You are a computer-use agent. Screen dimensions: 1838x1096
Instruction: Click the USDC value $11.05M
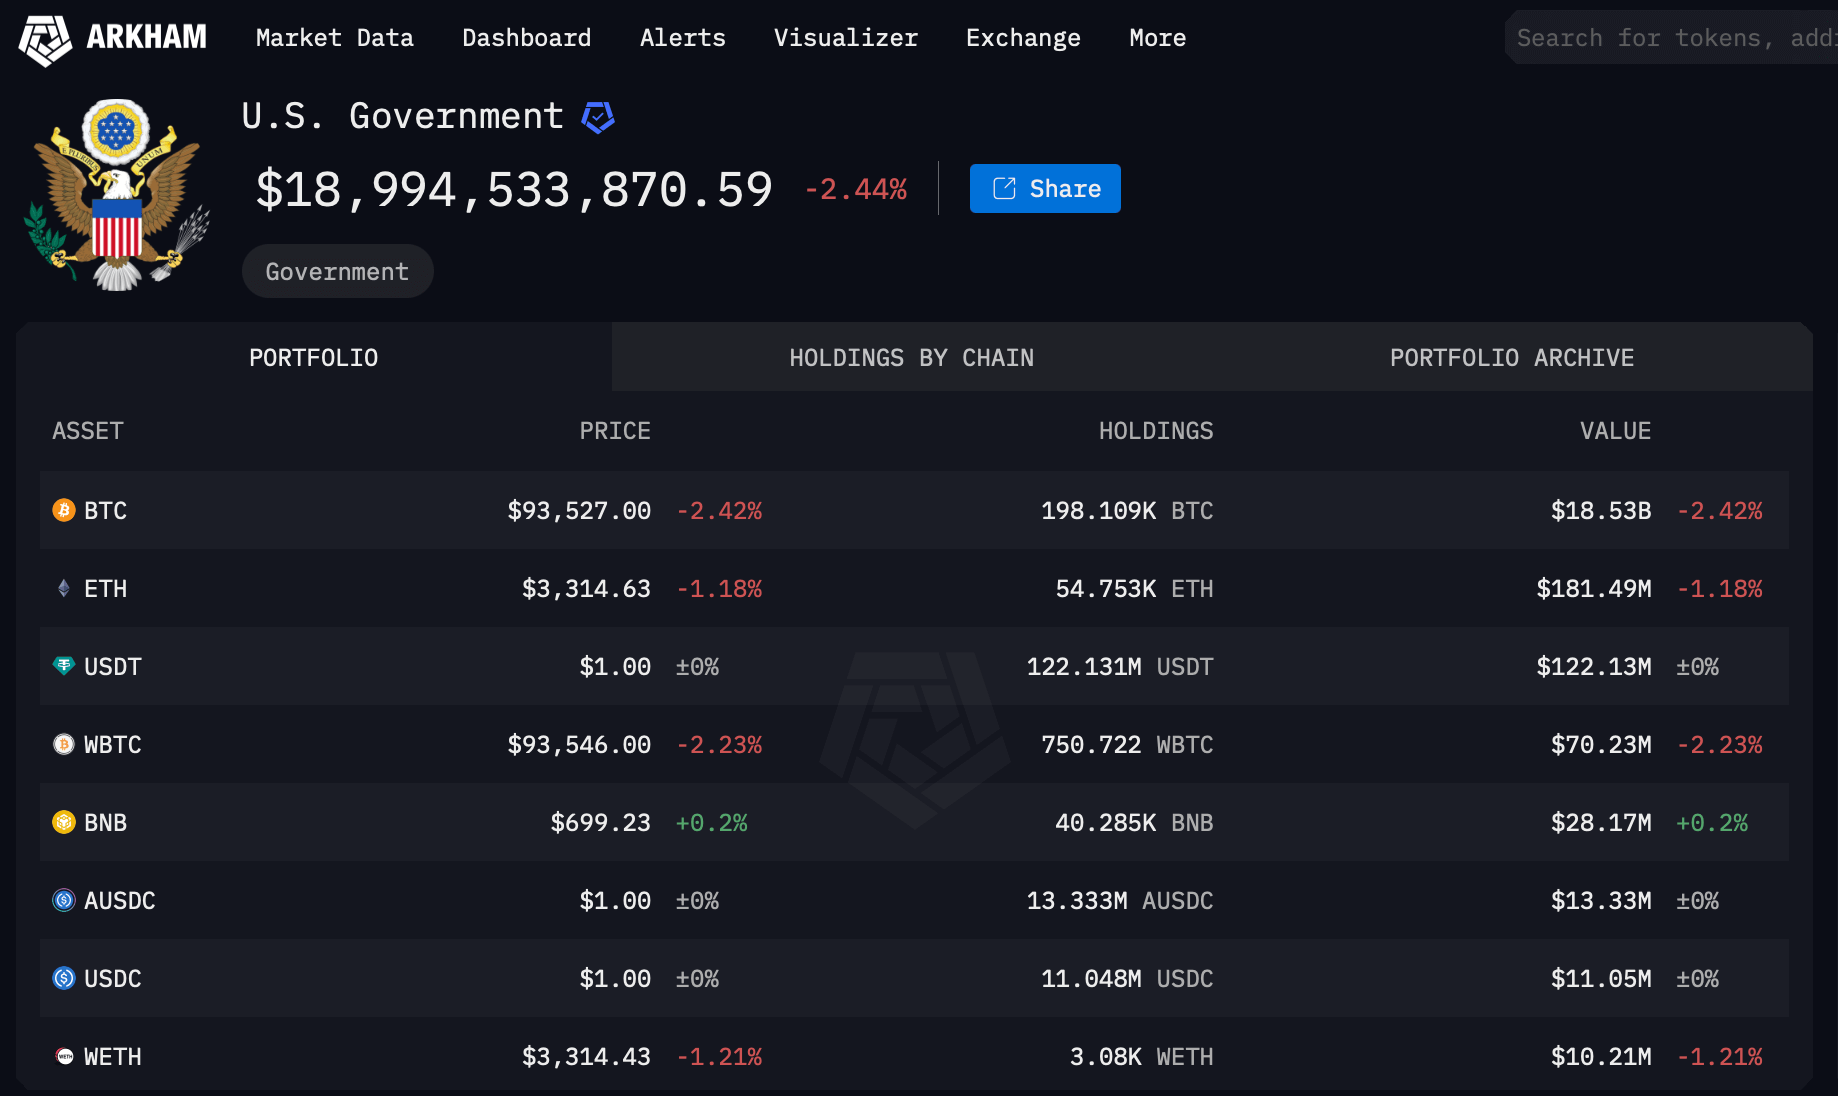(1601, 978)
